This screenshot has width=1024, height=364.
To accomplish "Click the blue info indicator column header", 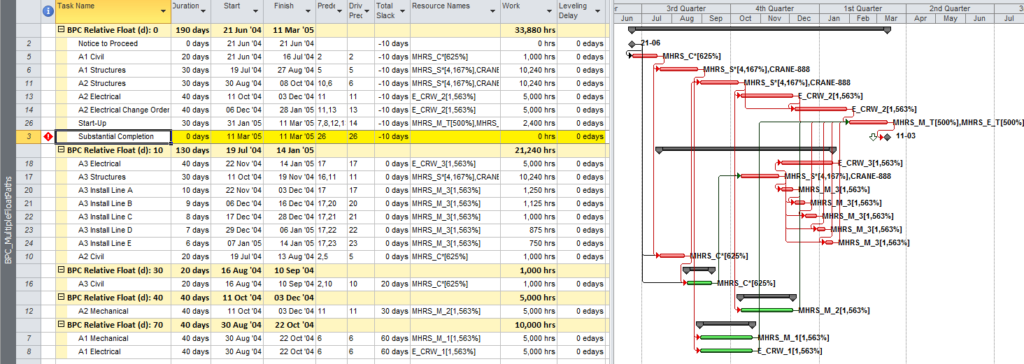I will pyautogui.click(x=48, y=10).
